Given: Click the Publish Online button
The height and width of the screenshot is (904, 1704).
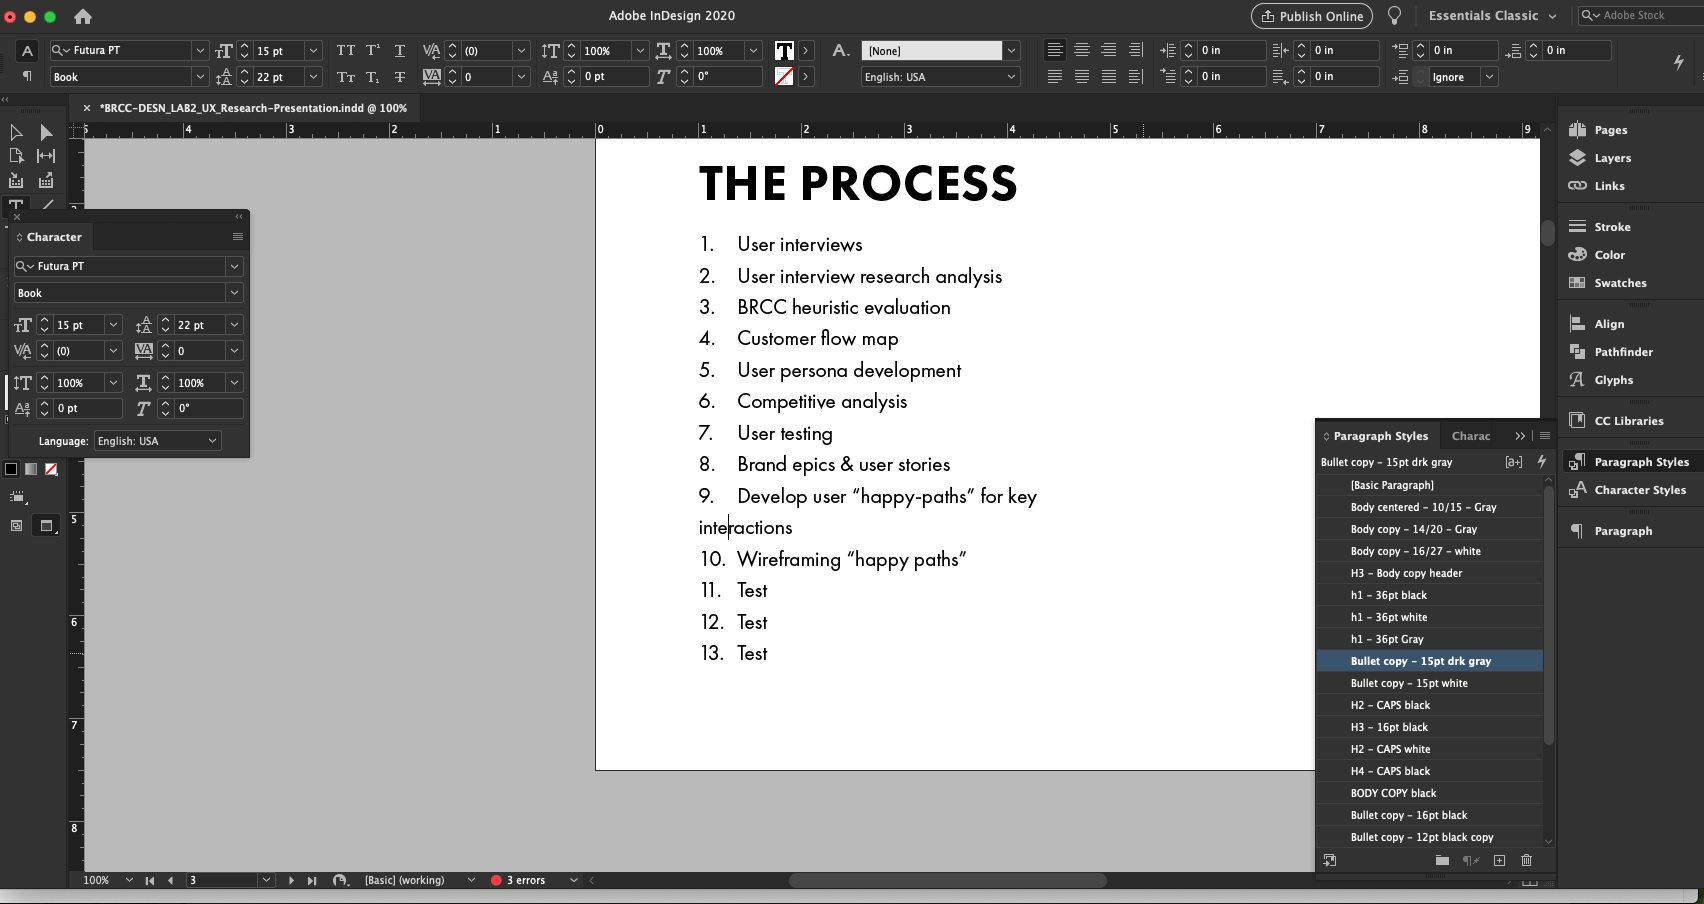Looking at the screenshot, I should [x=1311, y=16].
